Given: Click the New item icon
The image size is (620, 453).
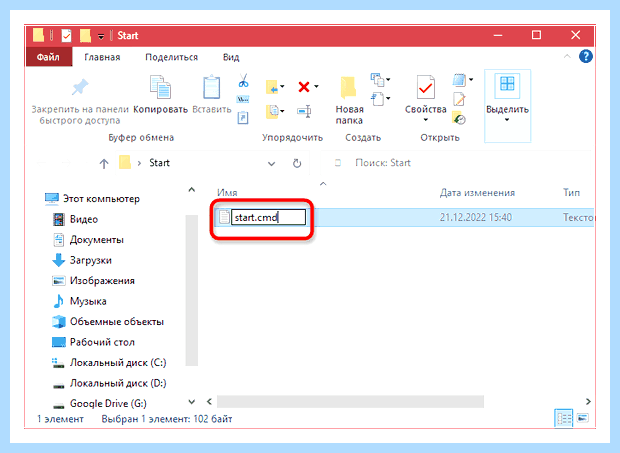Looking at the screenshot, I should (x=377, y=80).
